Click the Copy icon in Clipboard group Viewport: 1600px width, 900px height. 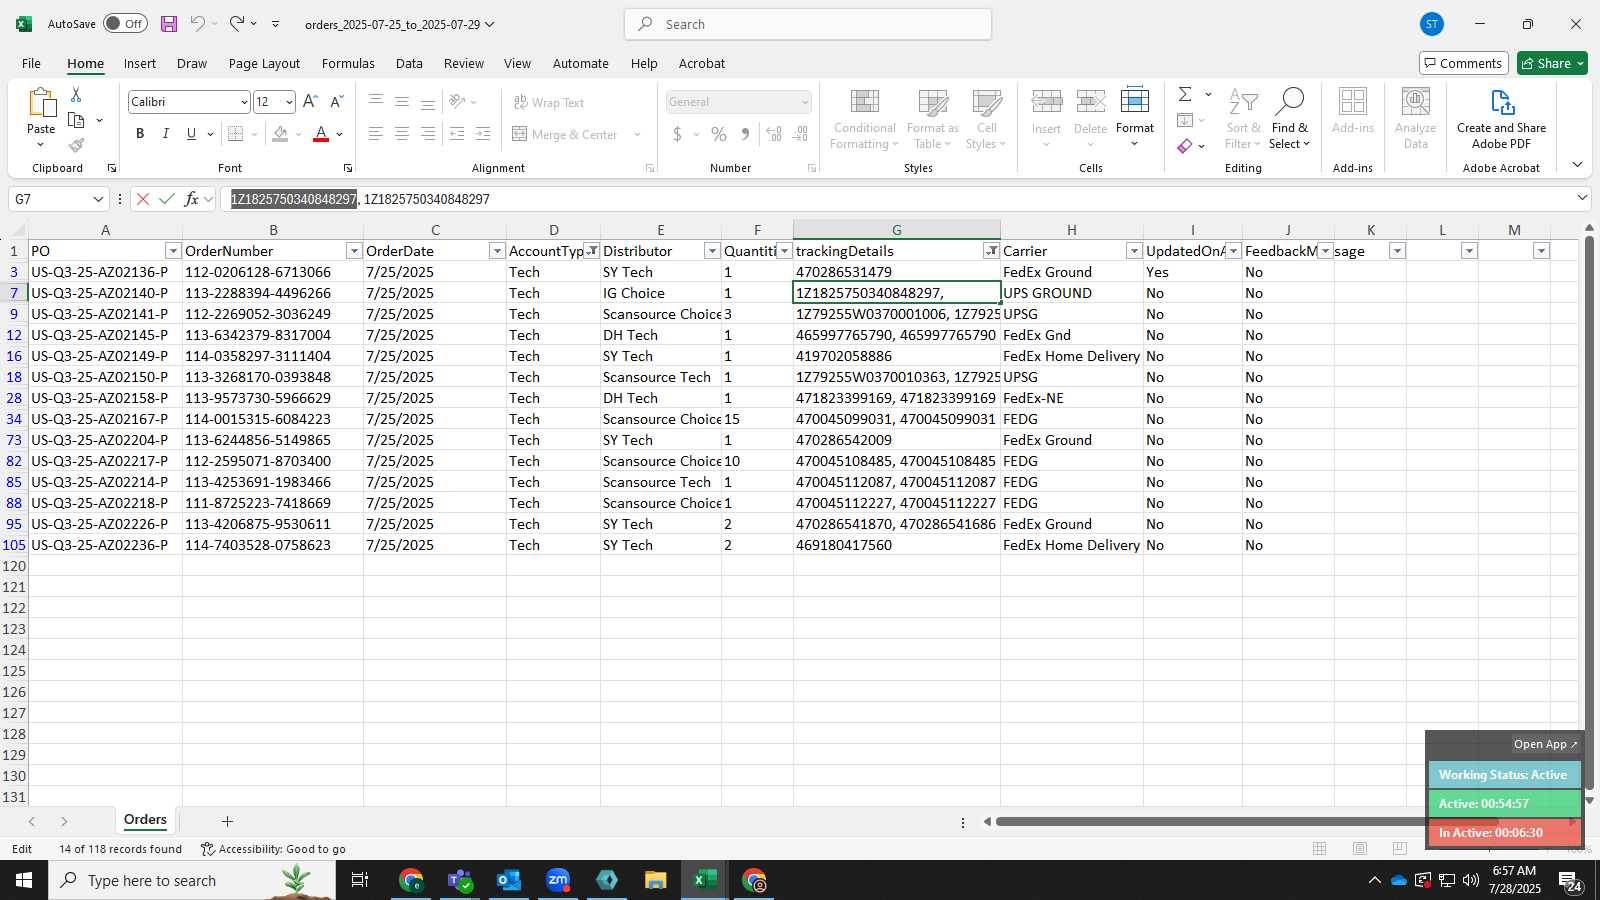coord(76,120)
